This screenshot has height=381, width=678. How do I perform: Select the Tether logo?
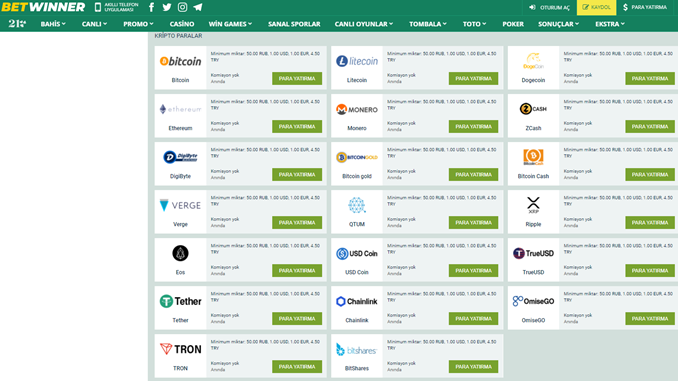(180, 301)
